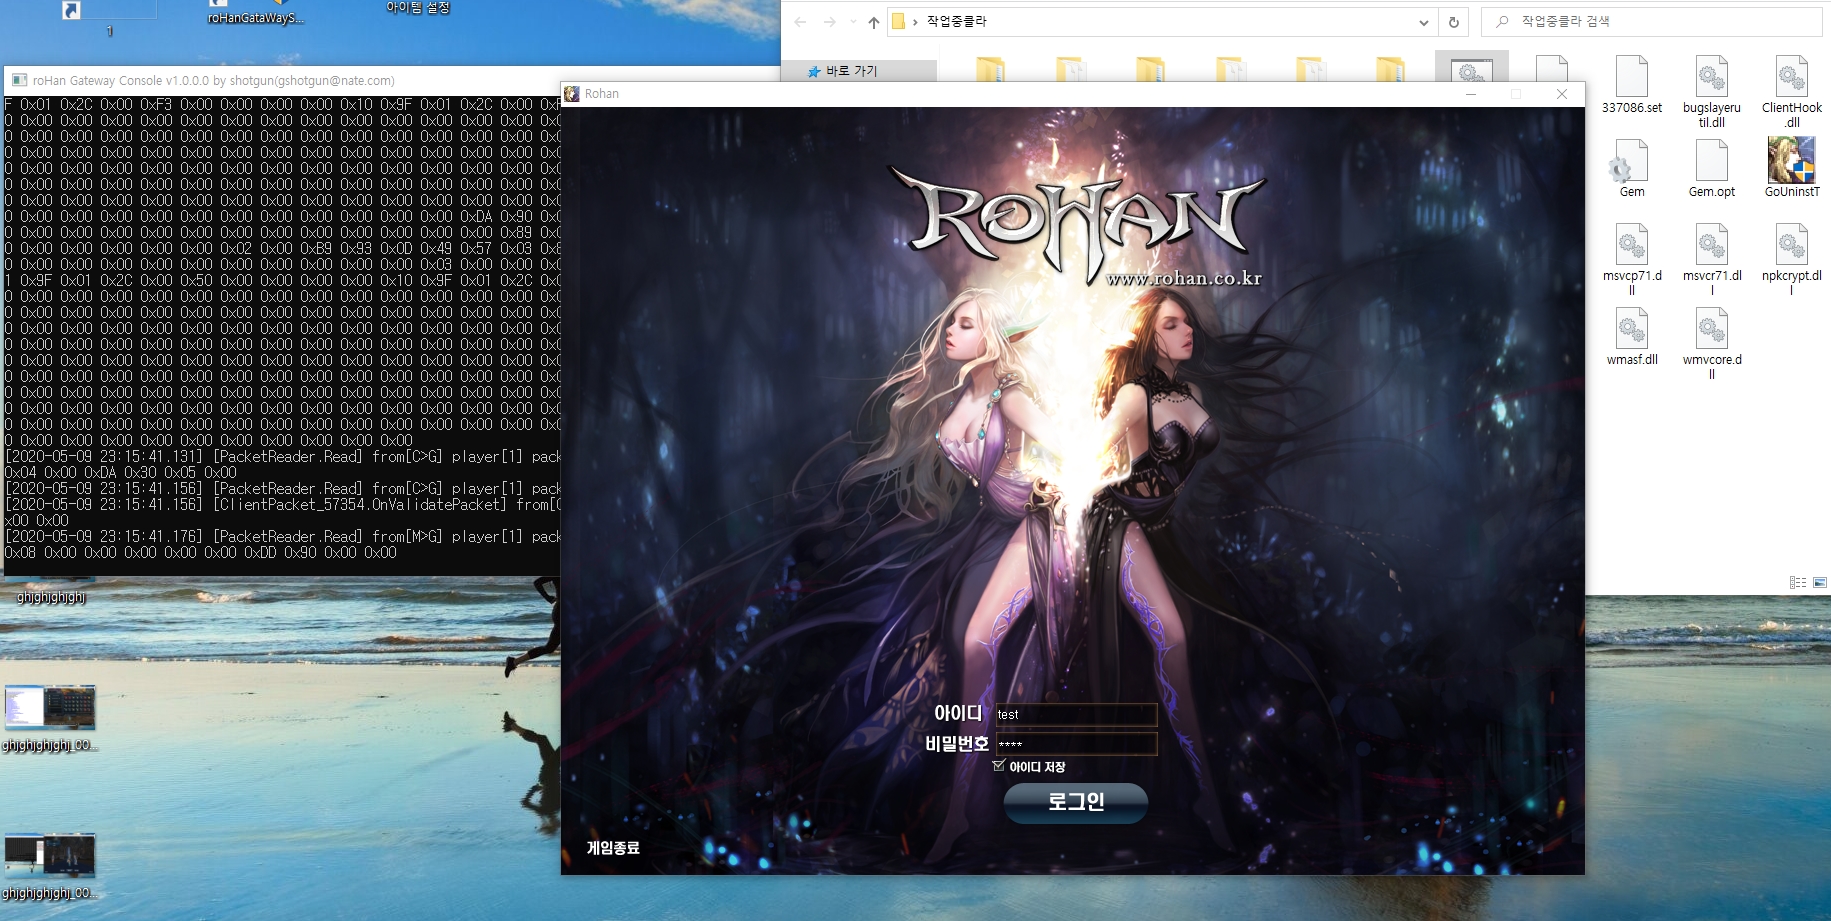Open the upper ghjghjghjghj_00 screenshot thumbnail

pyautogui.click(x=50, y=718)
